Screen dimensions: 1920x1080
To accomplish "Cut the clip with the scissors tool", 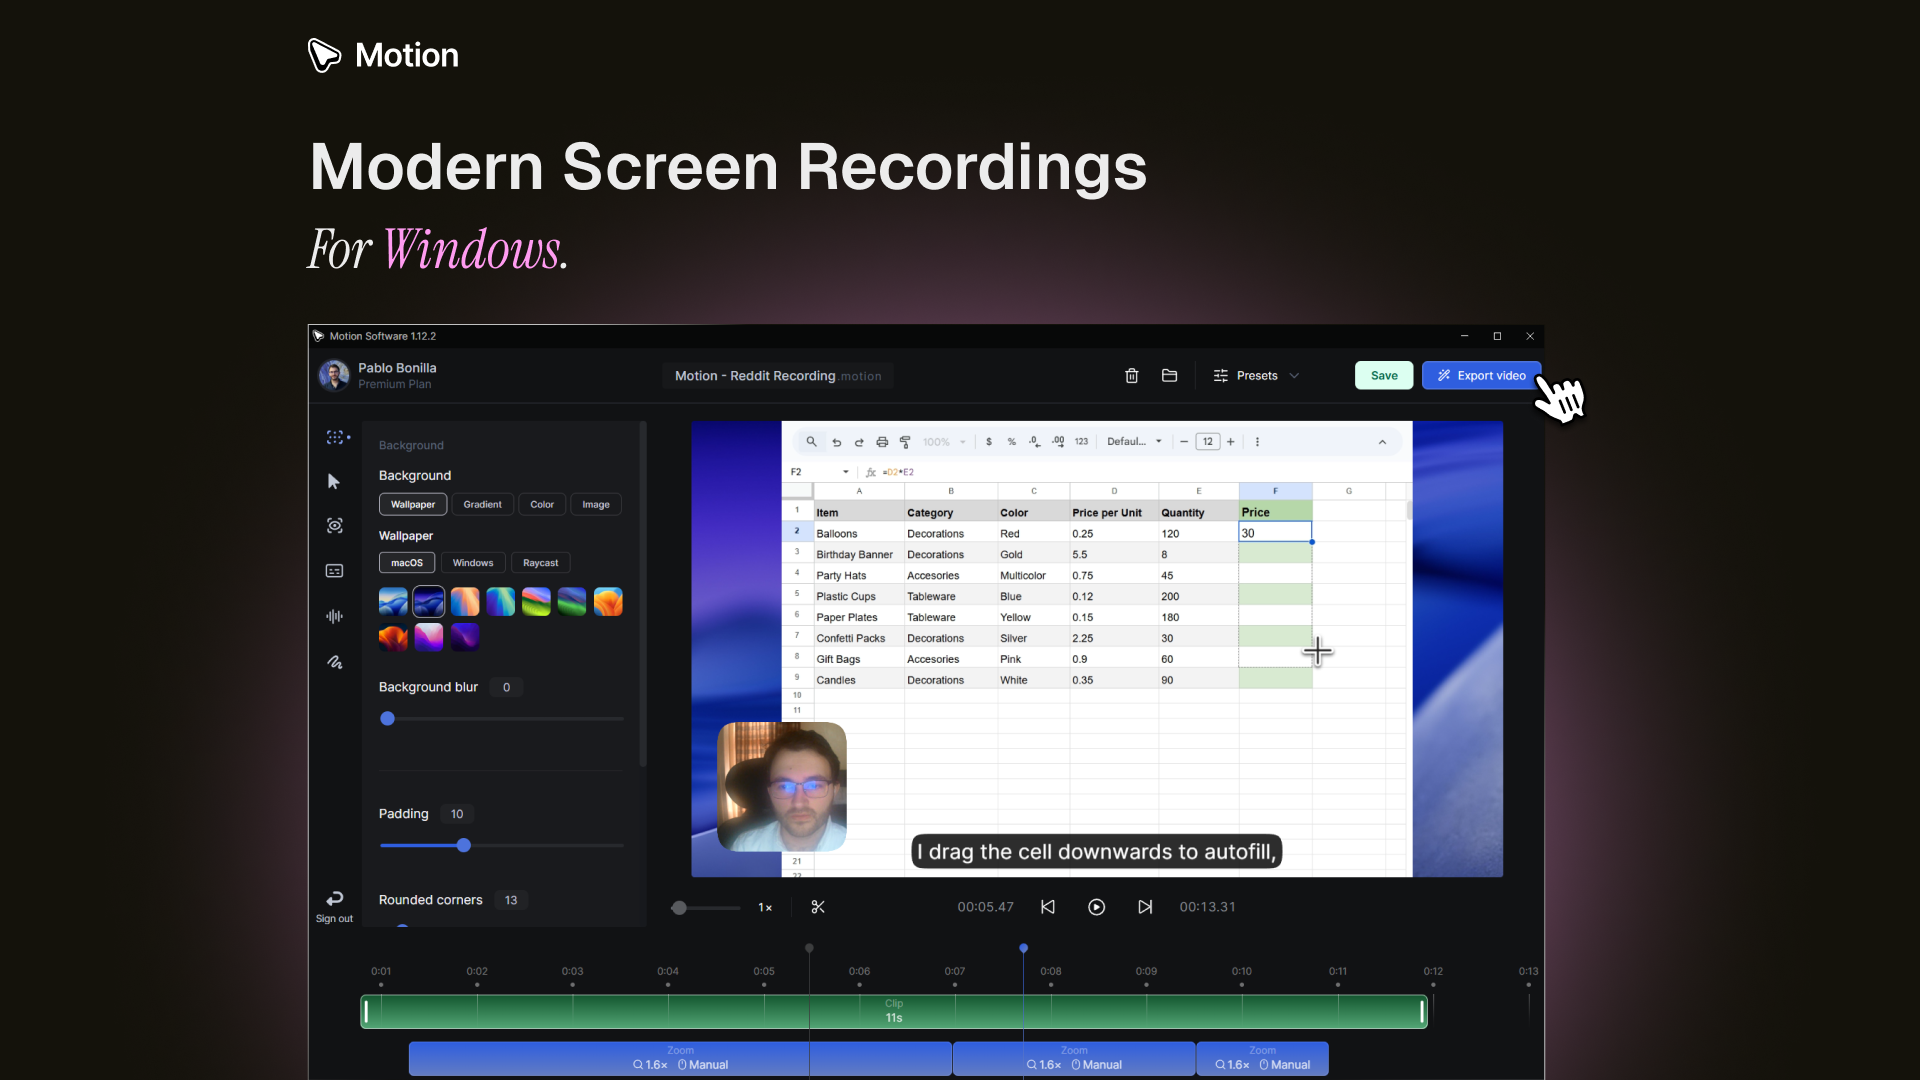I will [818, 907].
